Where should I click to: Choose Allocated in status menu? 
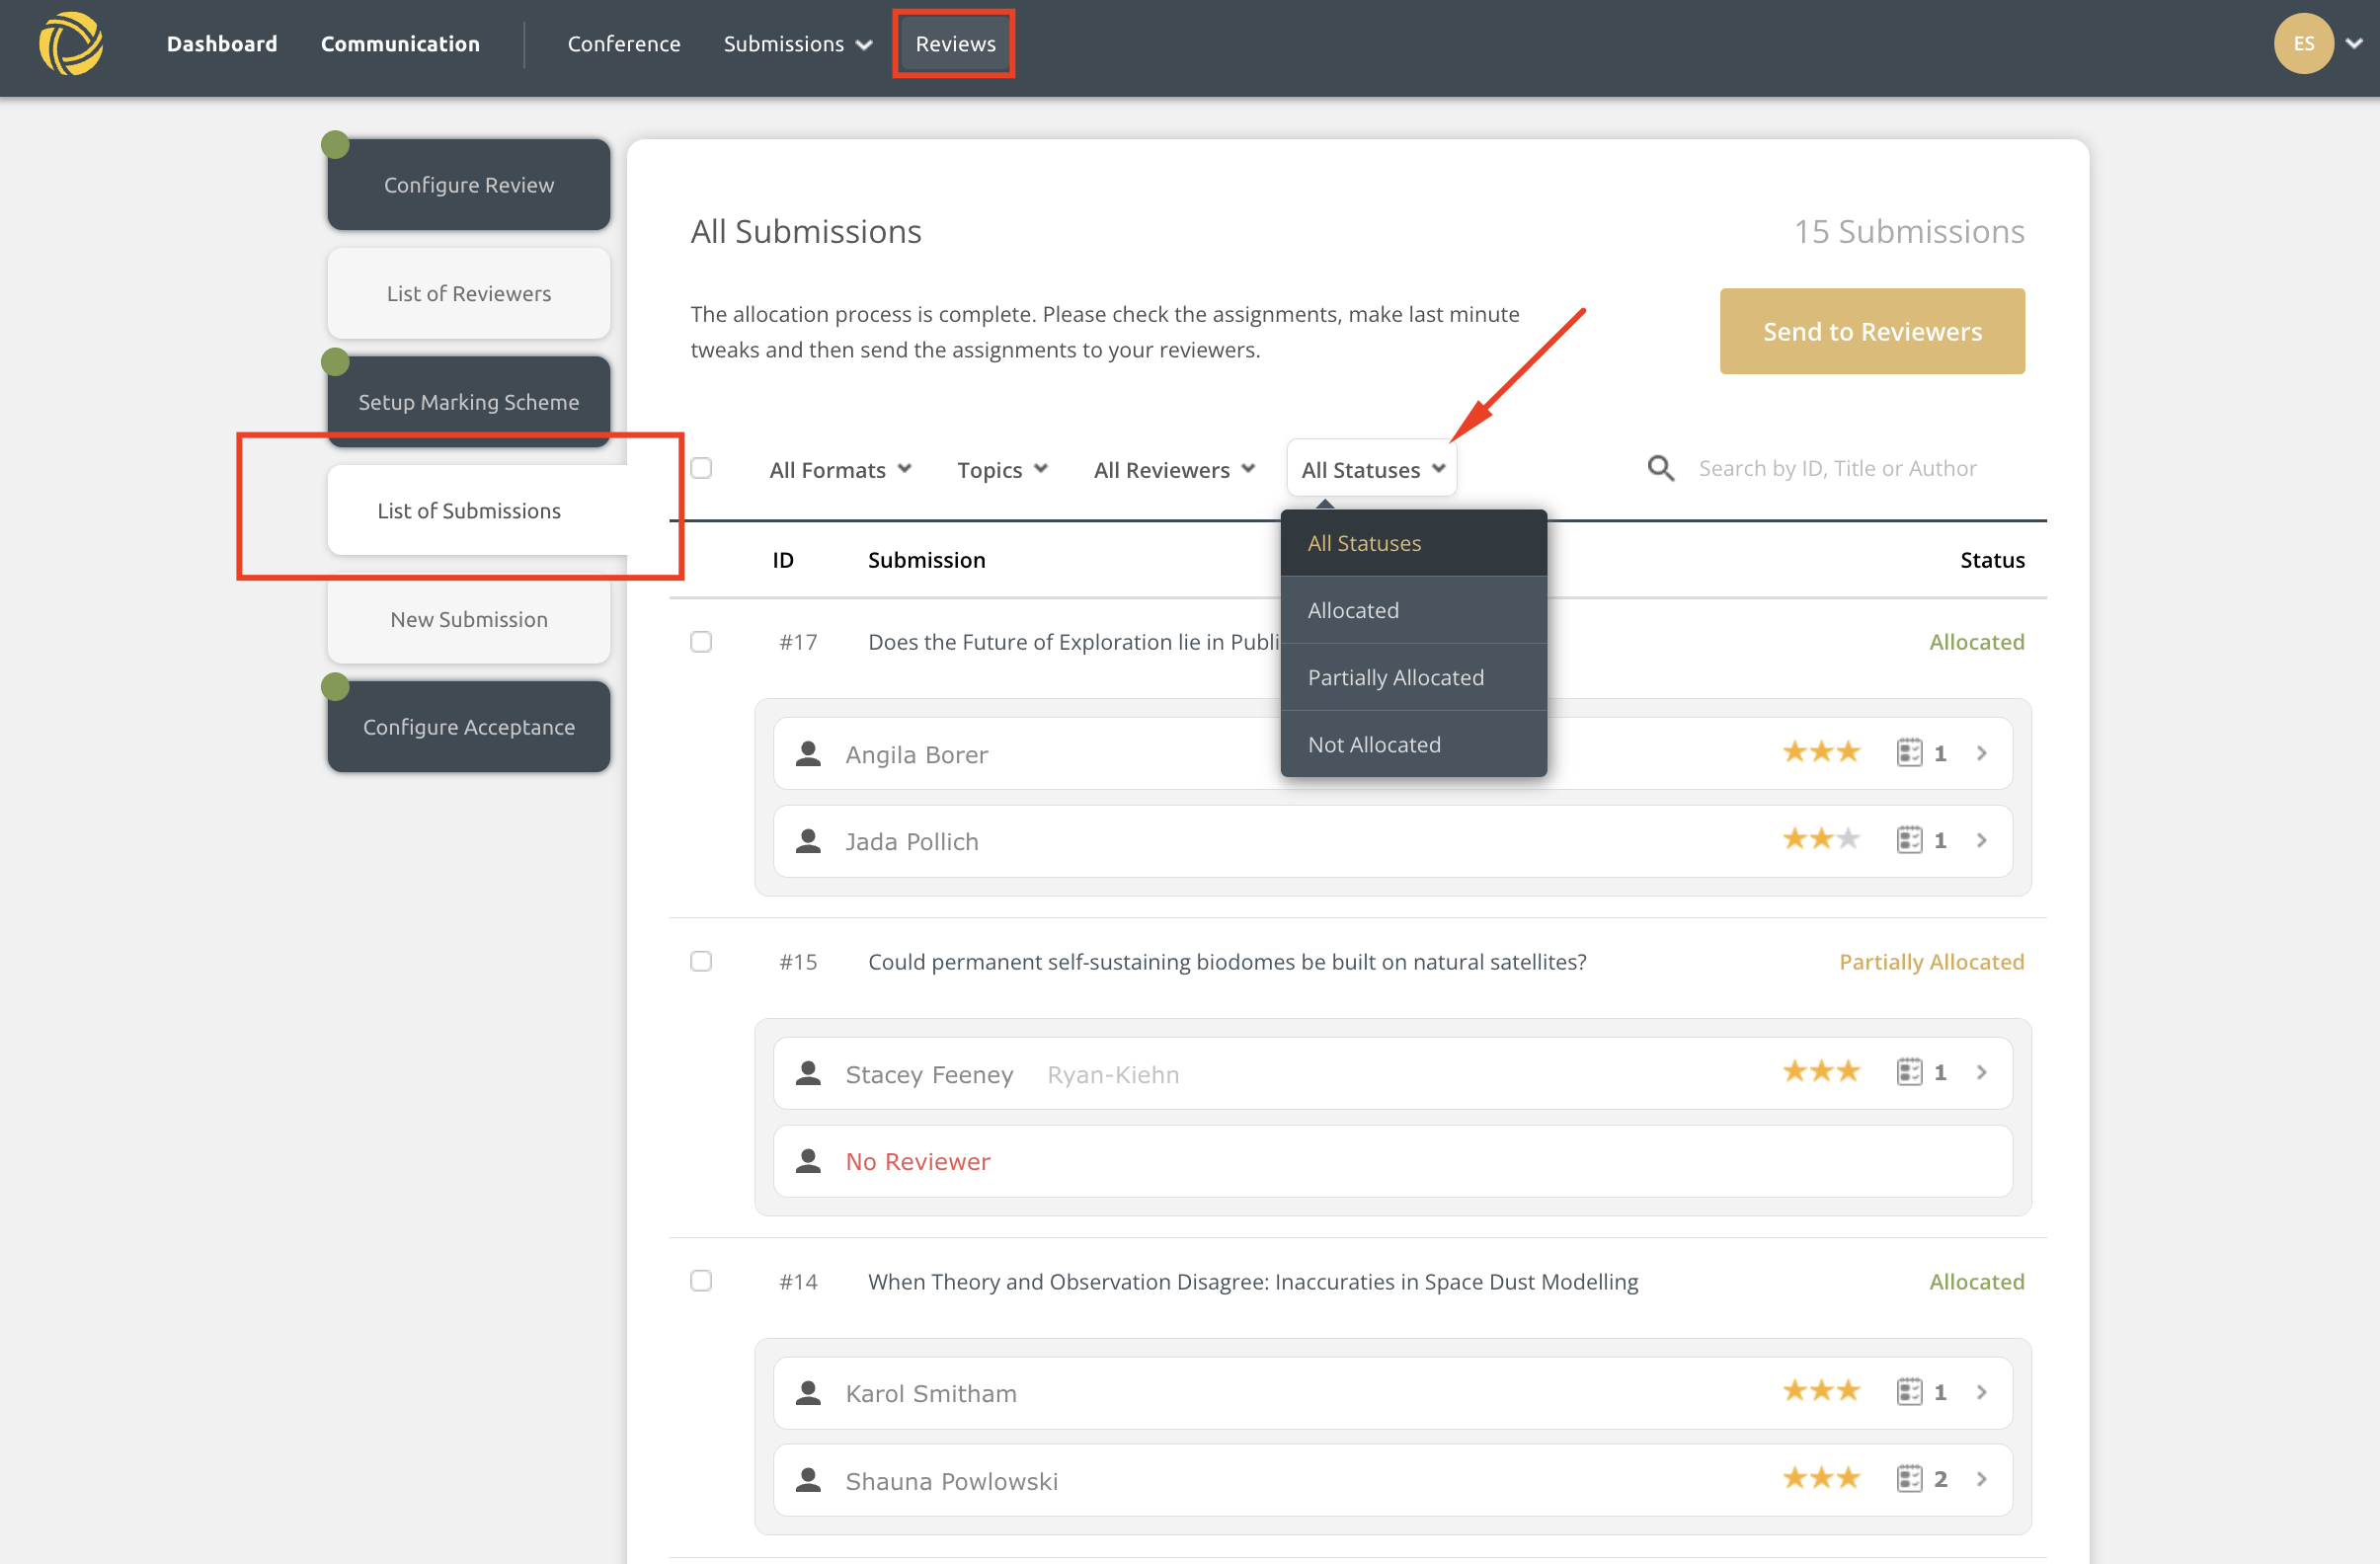point(1414,610)
